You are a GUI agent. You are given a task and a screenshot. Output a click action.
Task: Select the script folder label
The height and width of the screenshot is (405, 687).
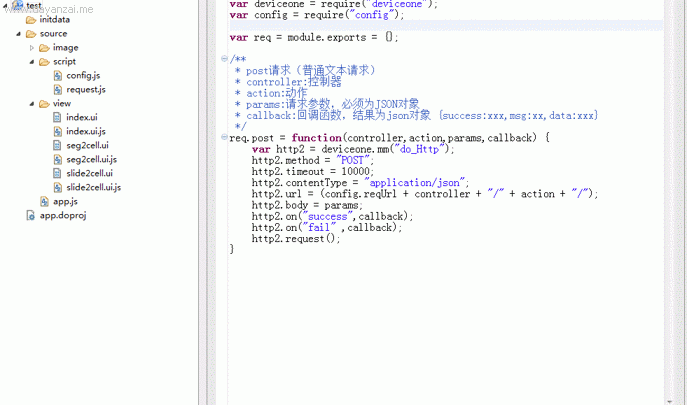pos(64,62)
